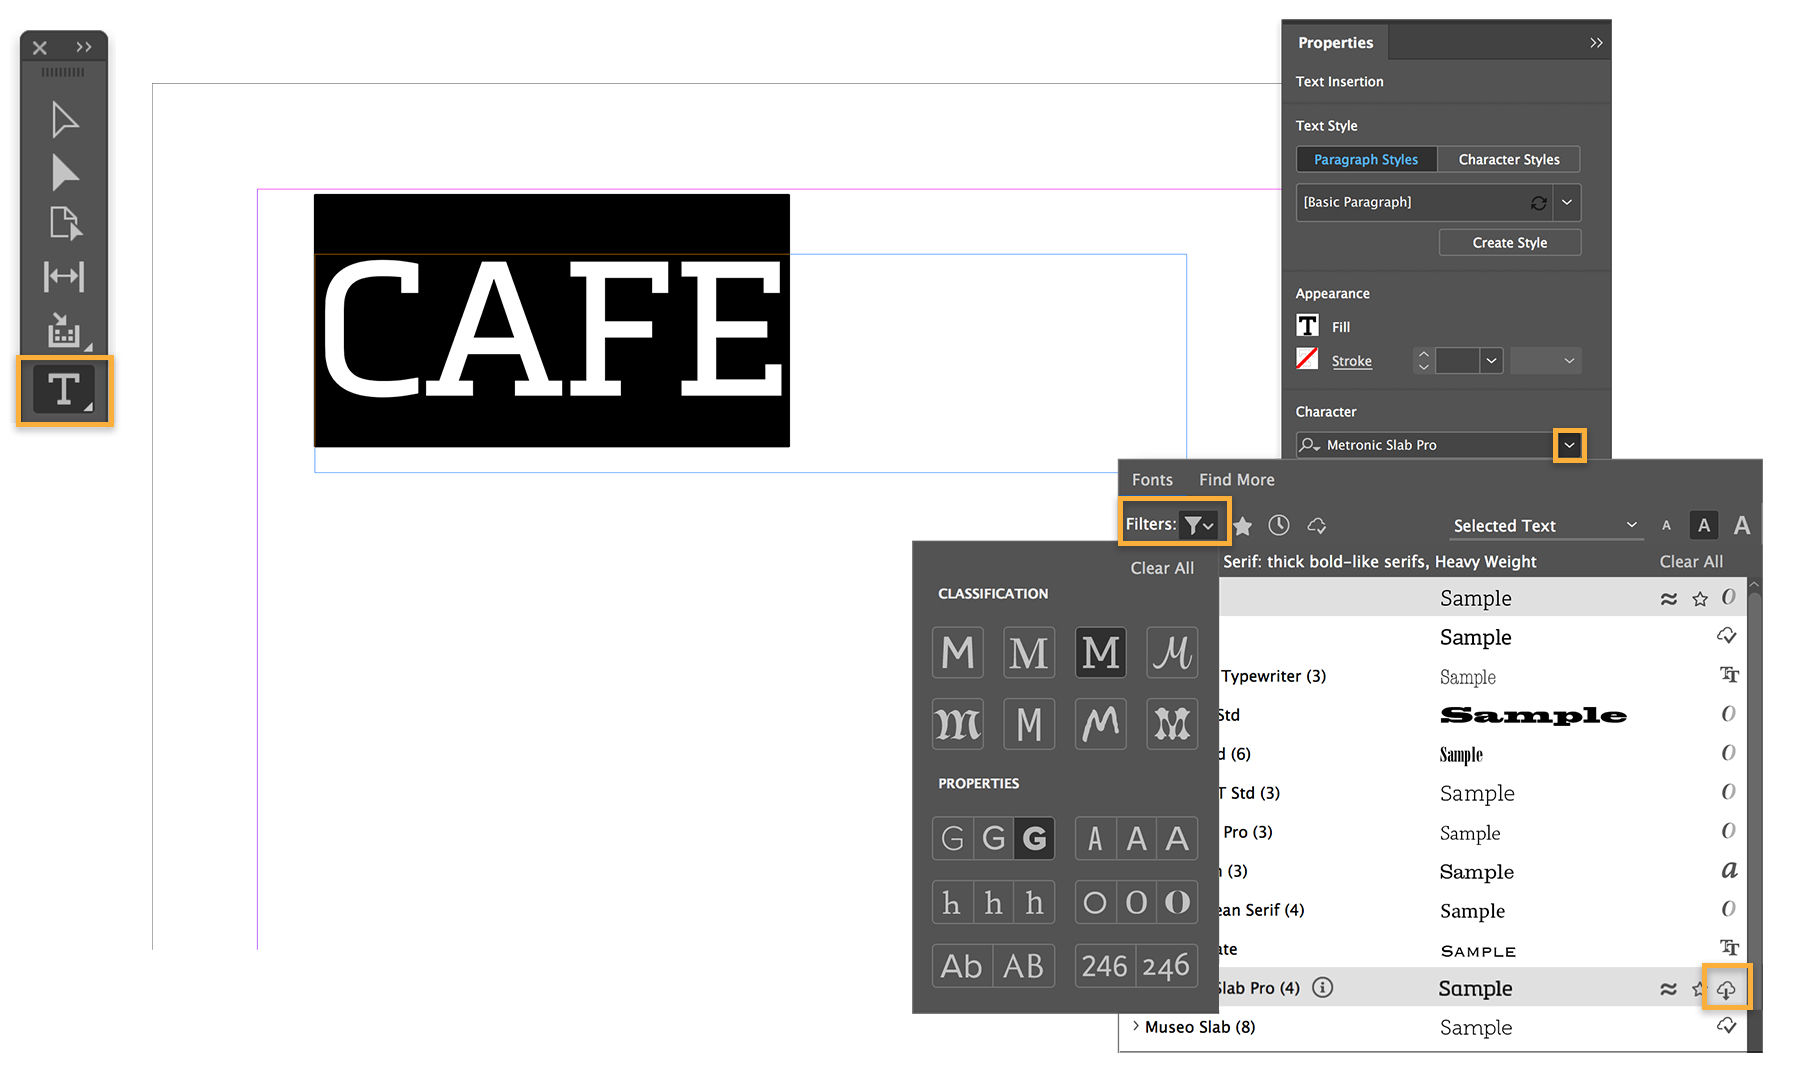Screen dimensions: 1800x1090
Task: Click Clear All in the filters panel
Action: click(x=1161, y=567)
